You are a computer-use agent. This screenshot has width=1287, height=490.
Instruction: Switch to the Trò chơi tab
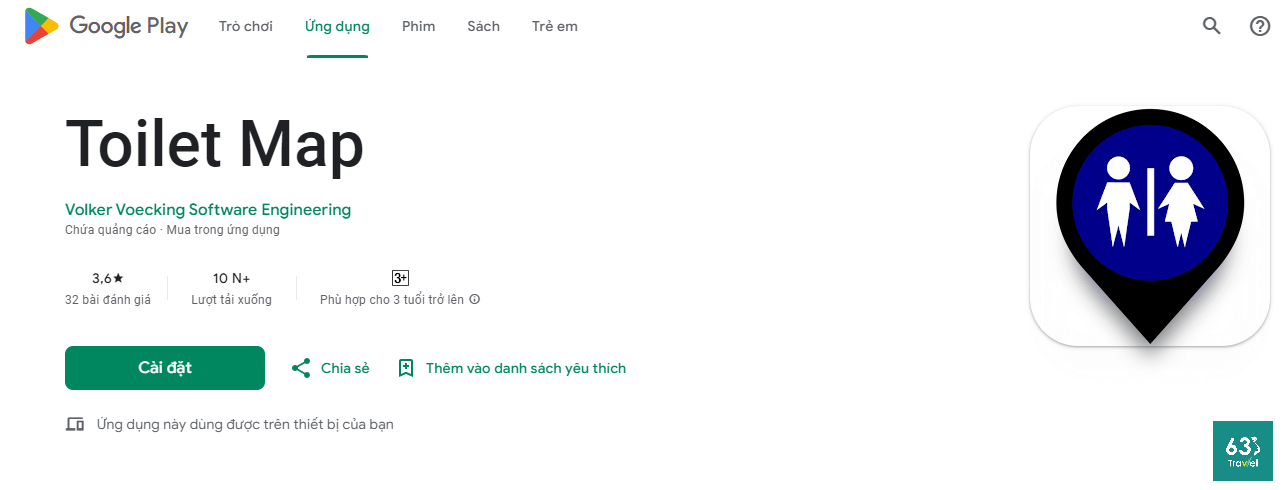246,26
